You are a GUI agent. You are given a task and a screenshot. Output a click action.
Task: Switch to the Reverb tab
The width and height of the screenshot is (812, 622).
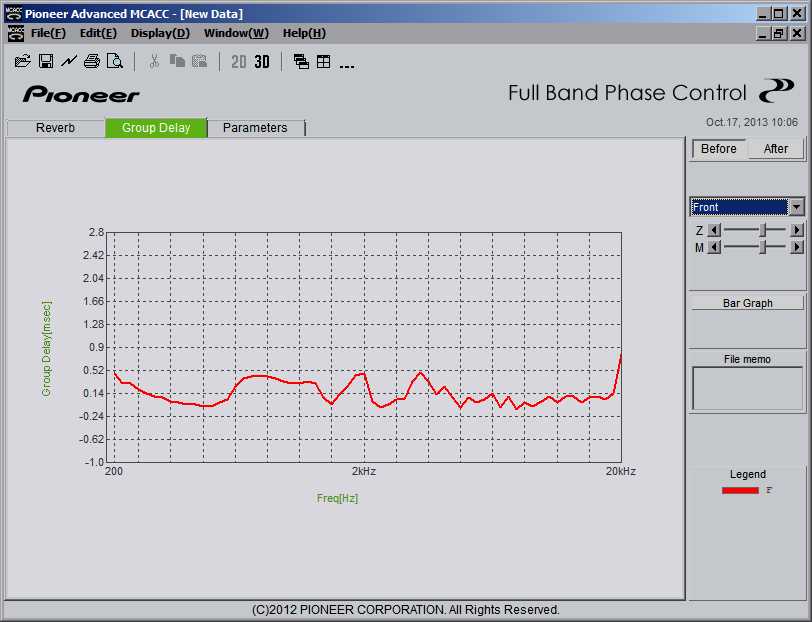point(55,128)
